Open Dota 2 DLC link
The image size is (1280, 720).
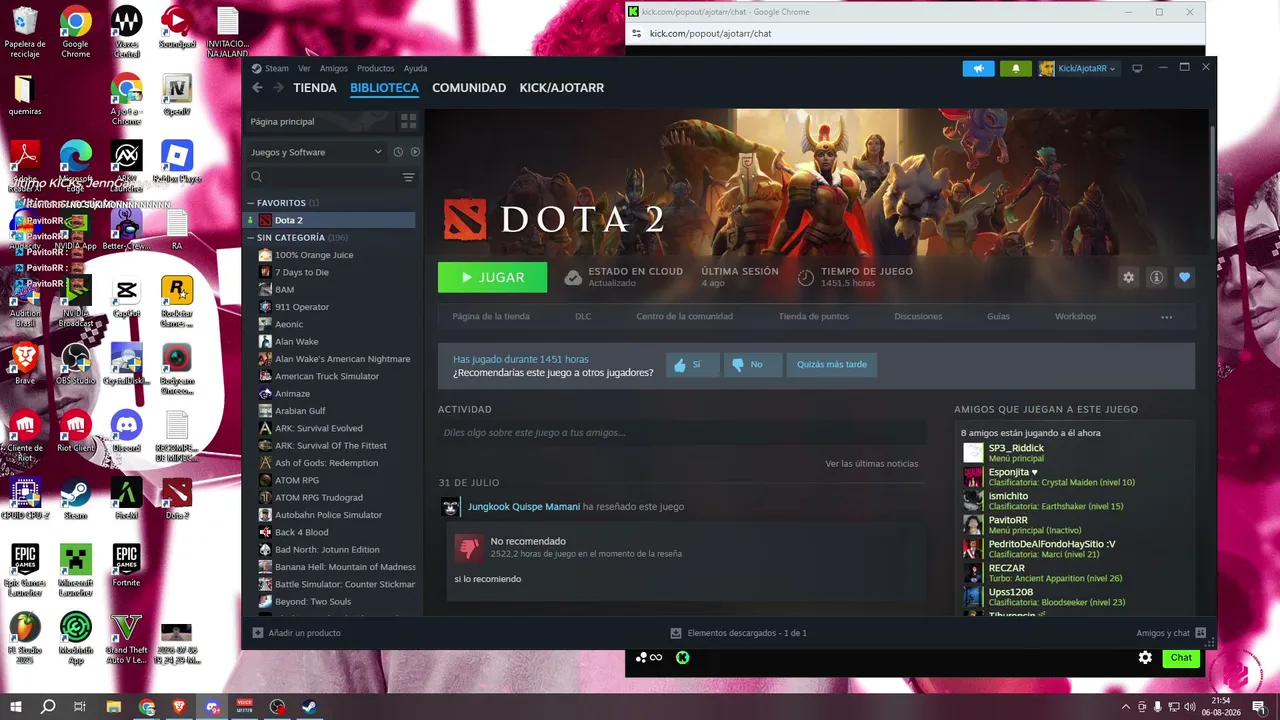(583, 316)
